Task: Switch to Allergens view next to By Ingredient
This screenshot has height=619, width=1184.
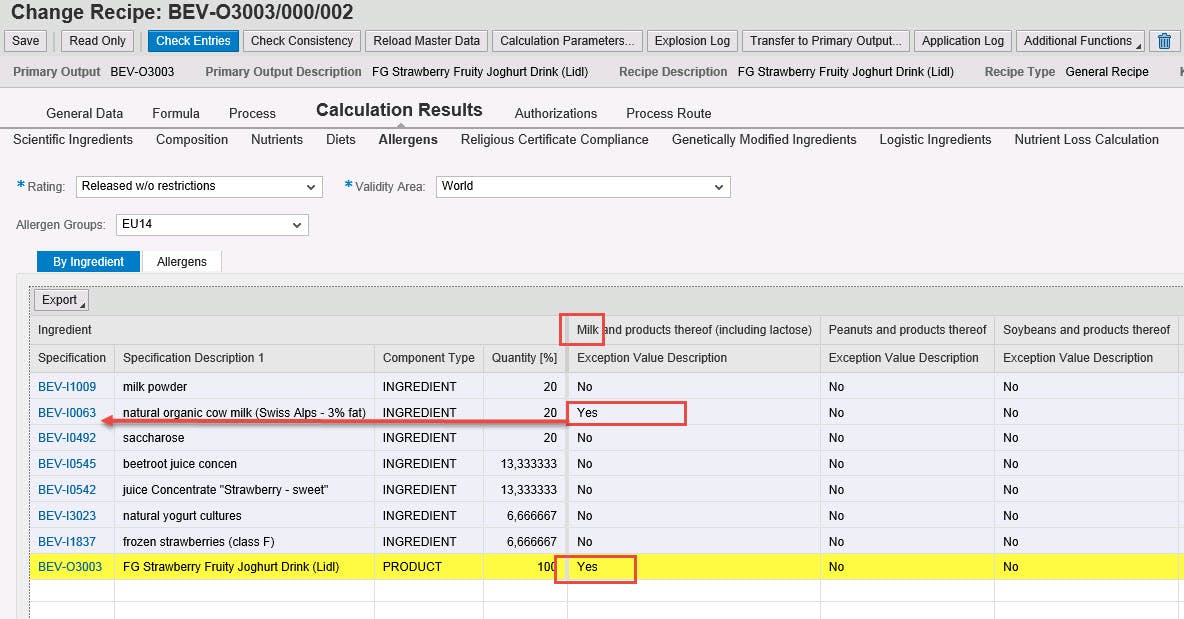Action: point(181,261)
